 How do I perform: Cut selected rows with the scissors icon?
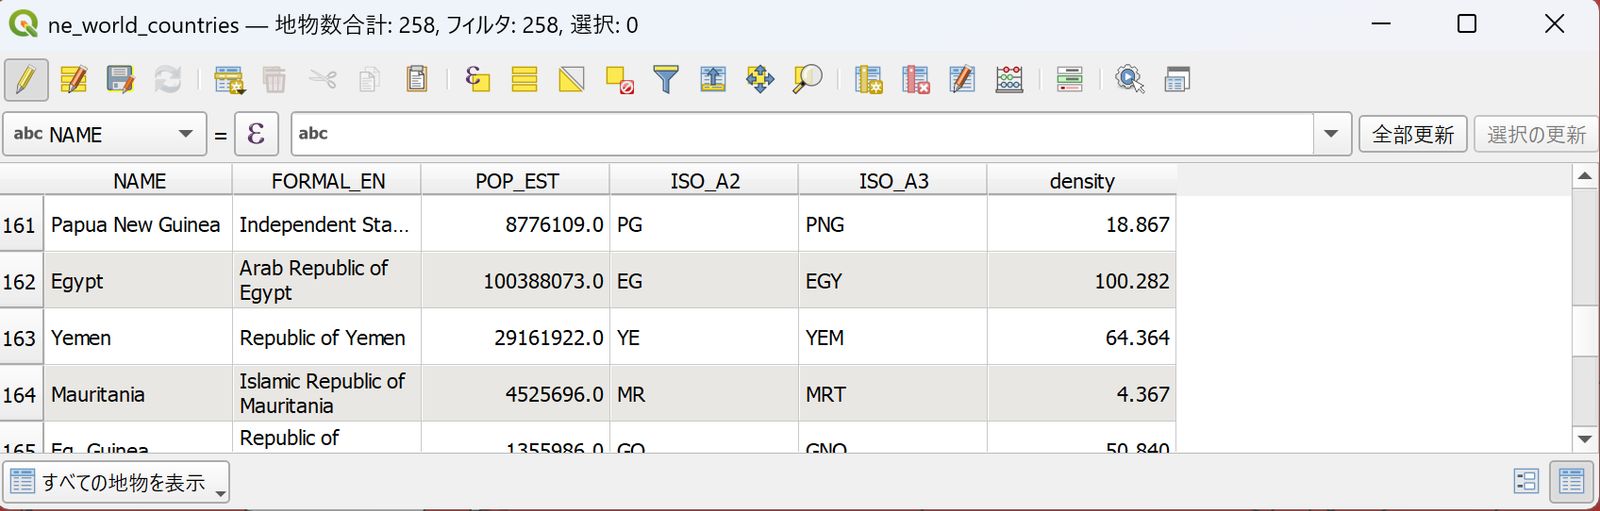coord(322,79)
